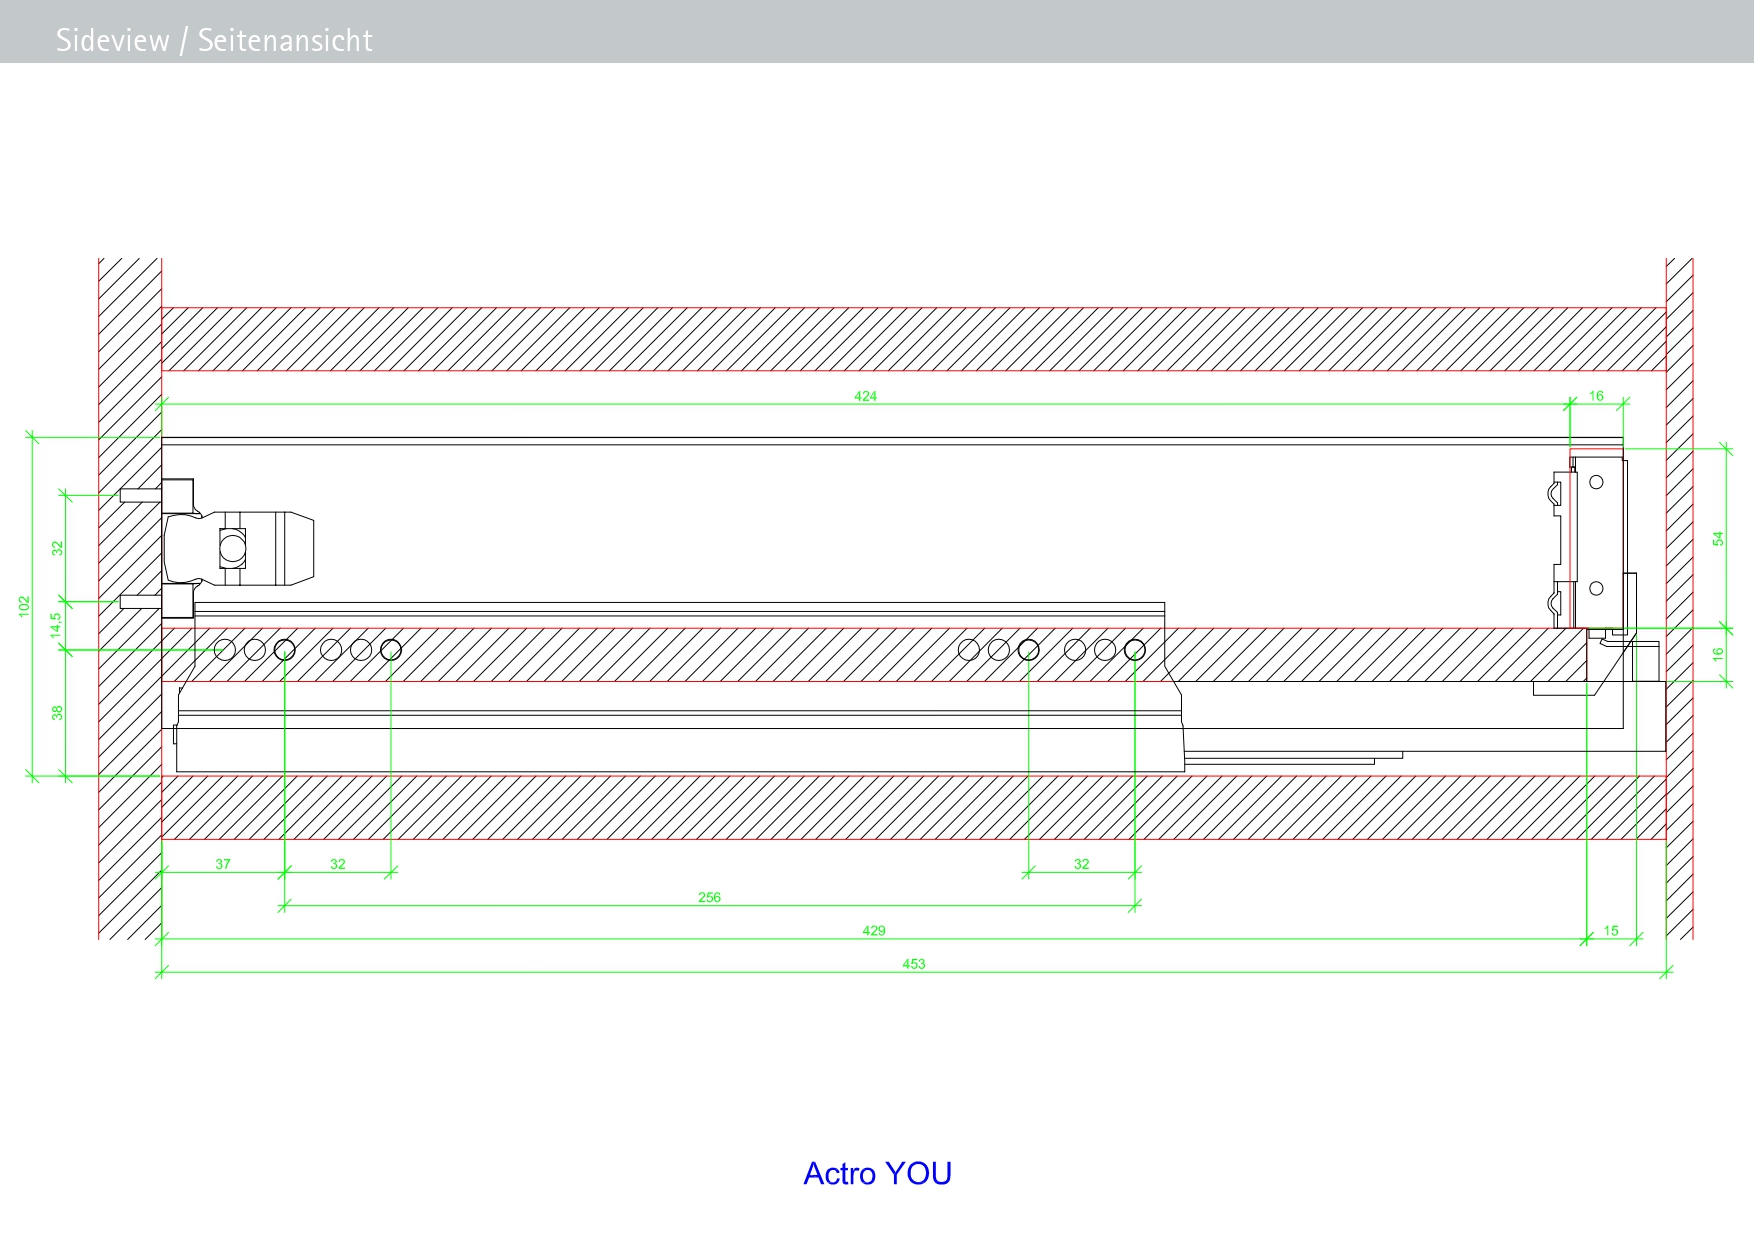Click the 429 dimension value

[873, 930]
